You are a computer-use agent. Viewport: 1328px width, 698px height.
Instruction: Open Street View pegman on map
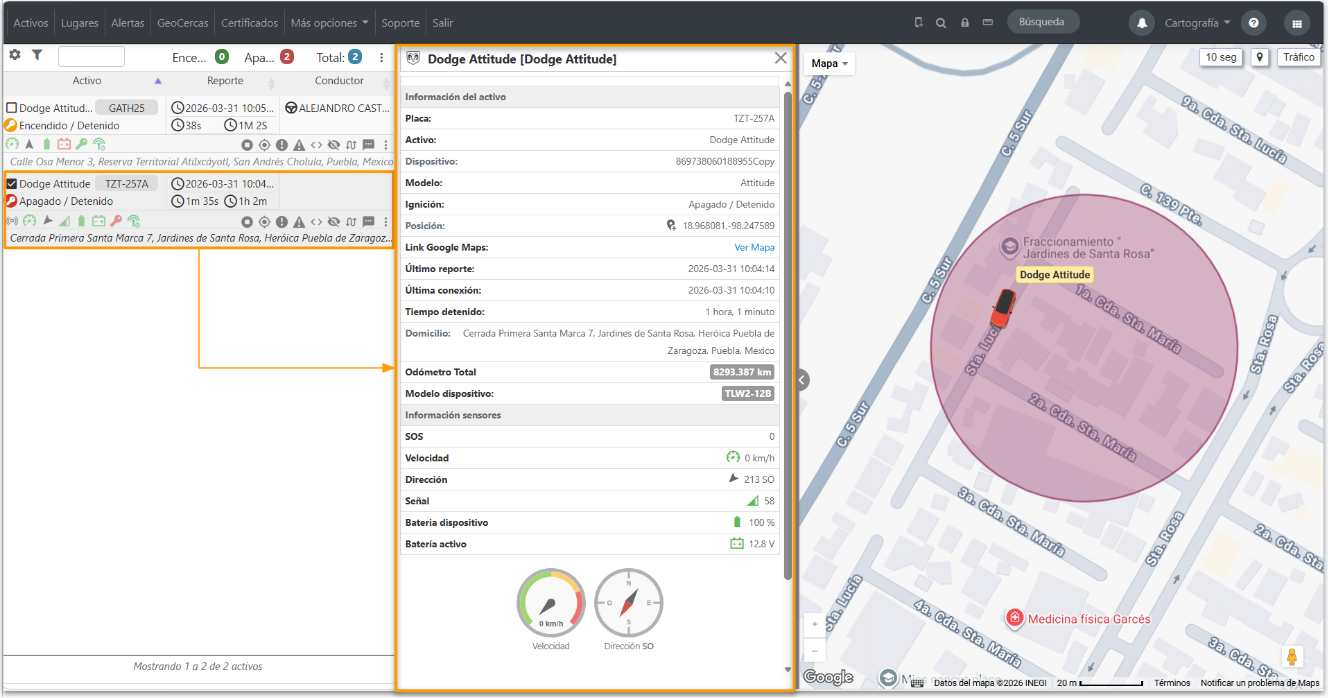click(1293, 656)
